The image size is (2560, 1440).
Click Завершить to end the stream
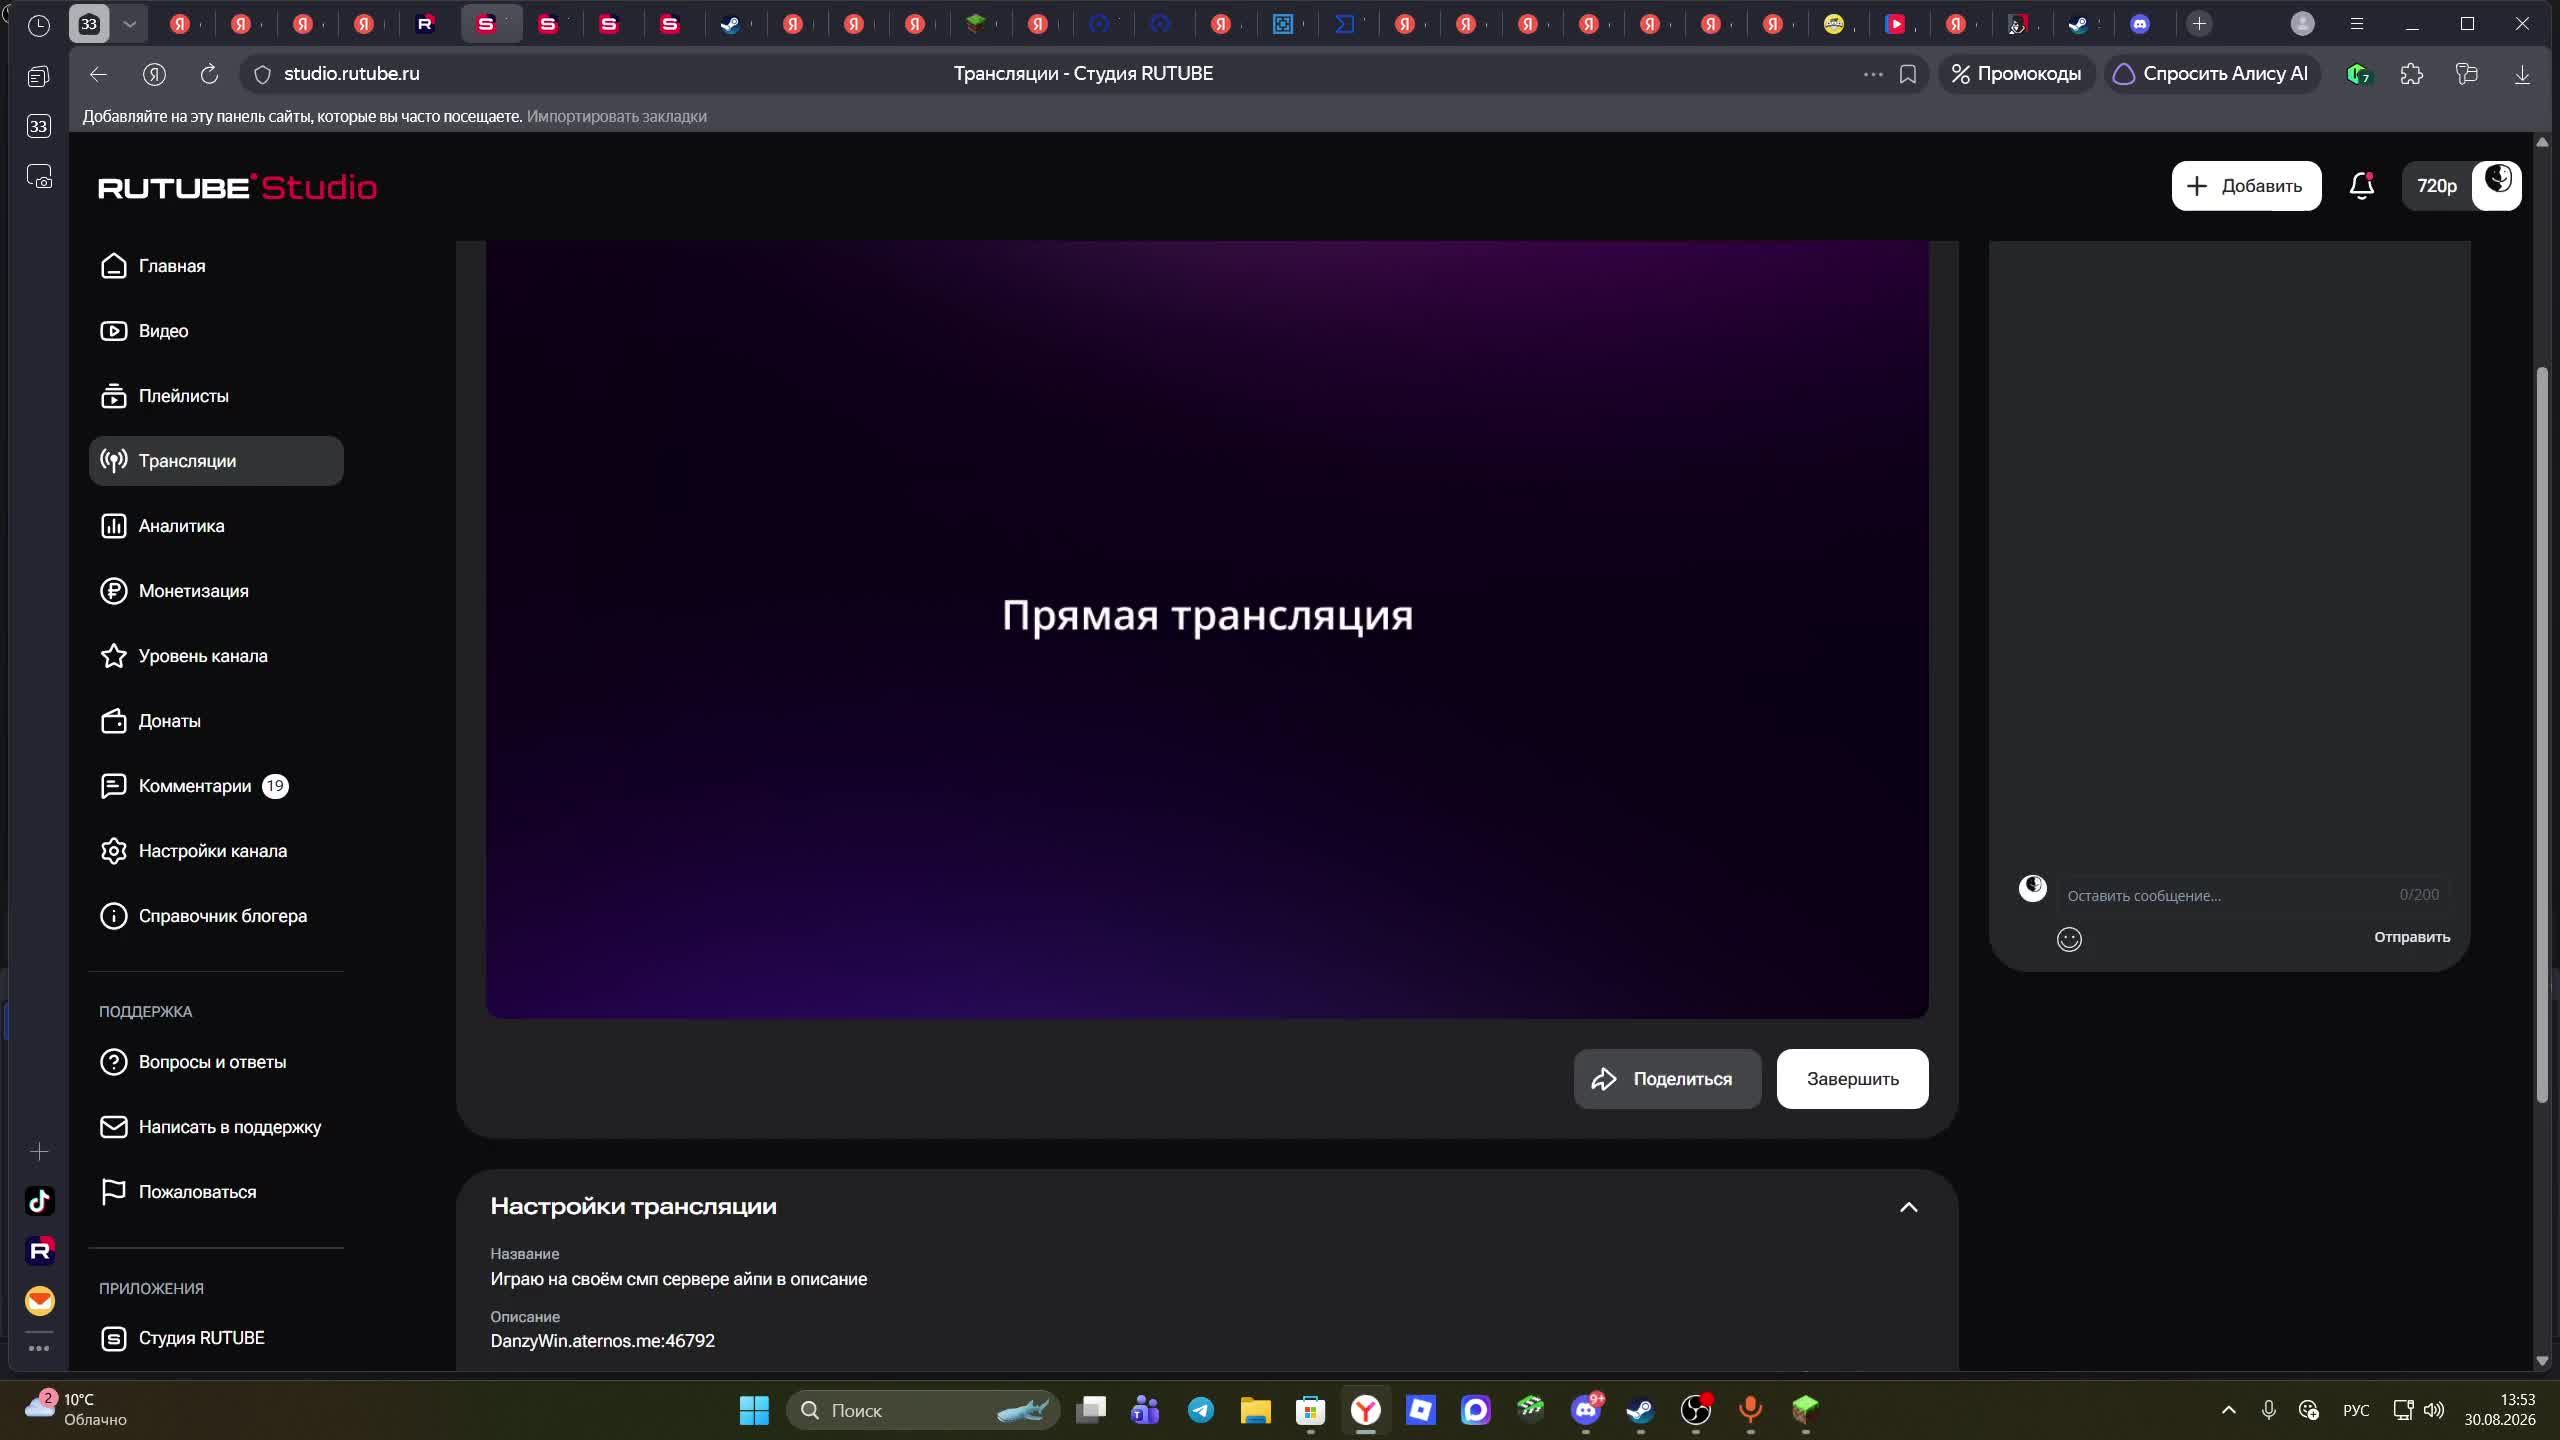(x=1852, y=1079)
